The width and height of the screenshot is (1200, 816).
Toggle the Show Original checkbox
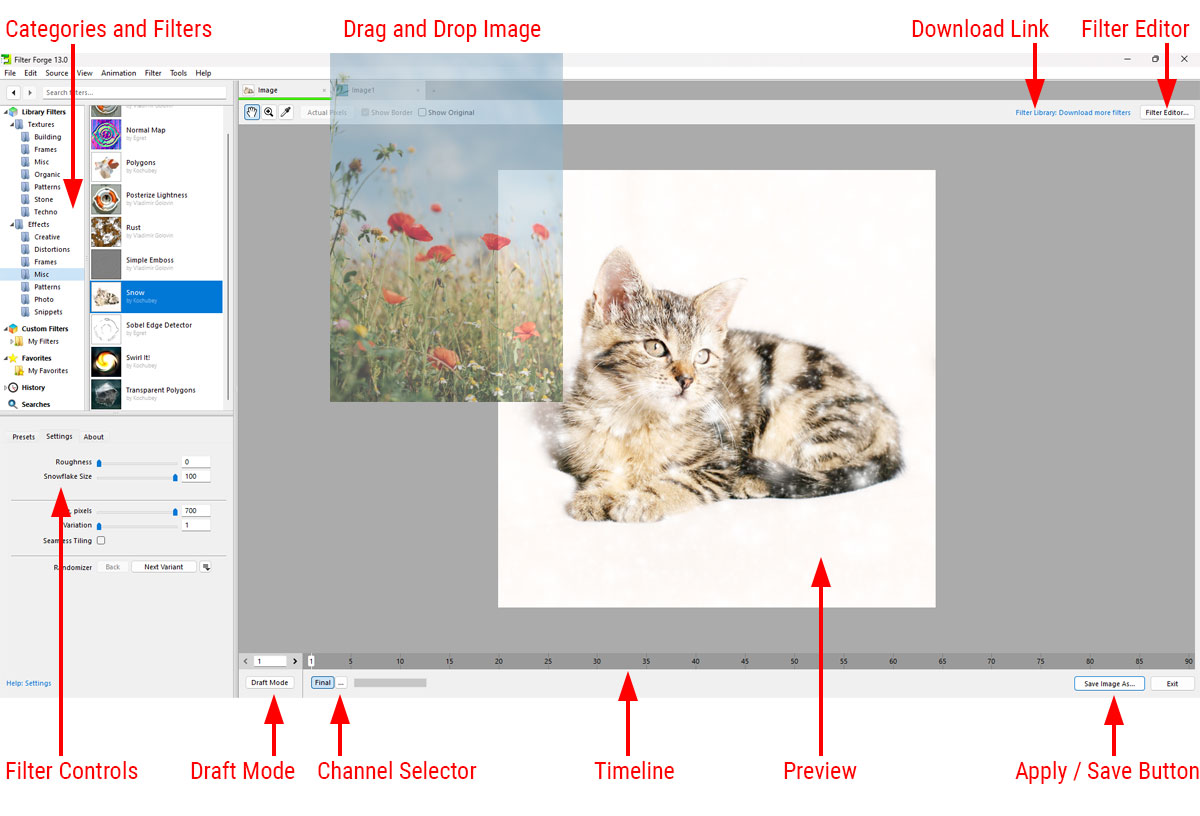click(422, 113)
